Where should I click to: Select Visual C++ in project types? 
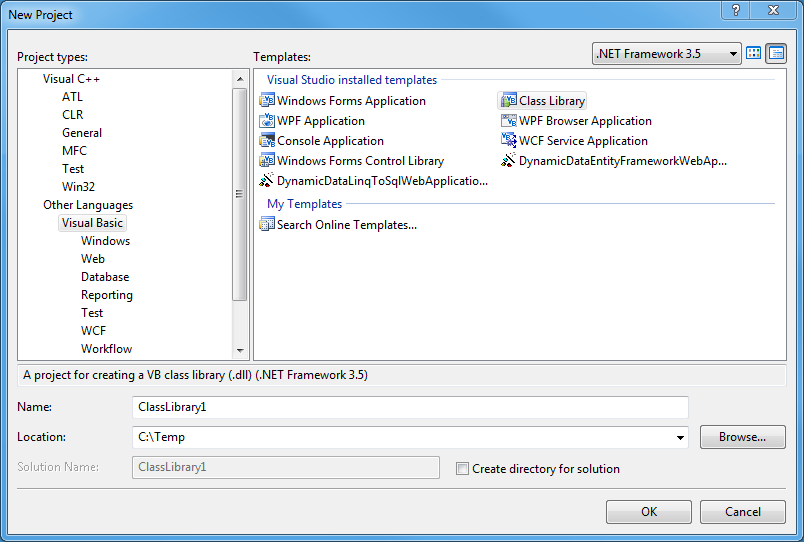click(71, 79)
